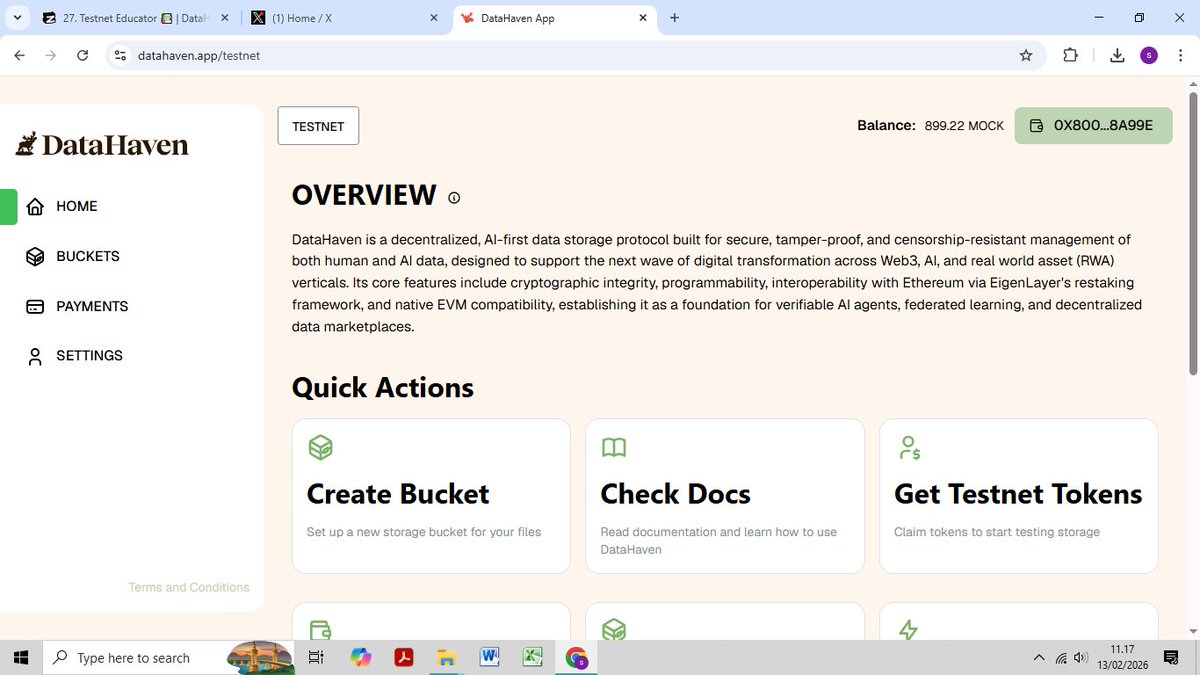Click the info icon beside OVERVIEW
Viewport: 1200px width, 675px height.
[454, 198]
